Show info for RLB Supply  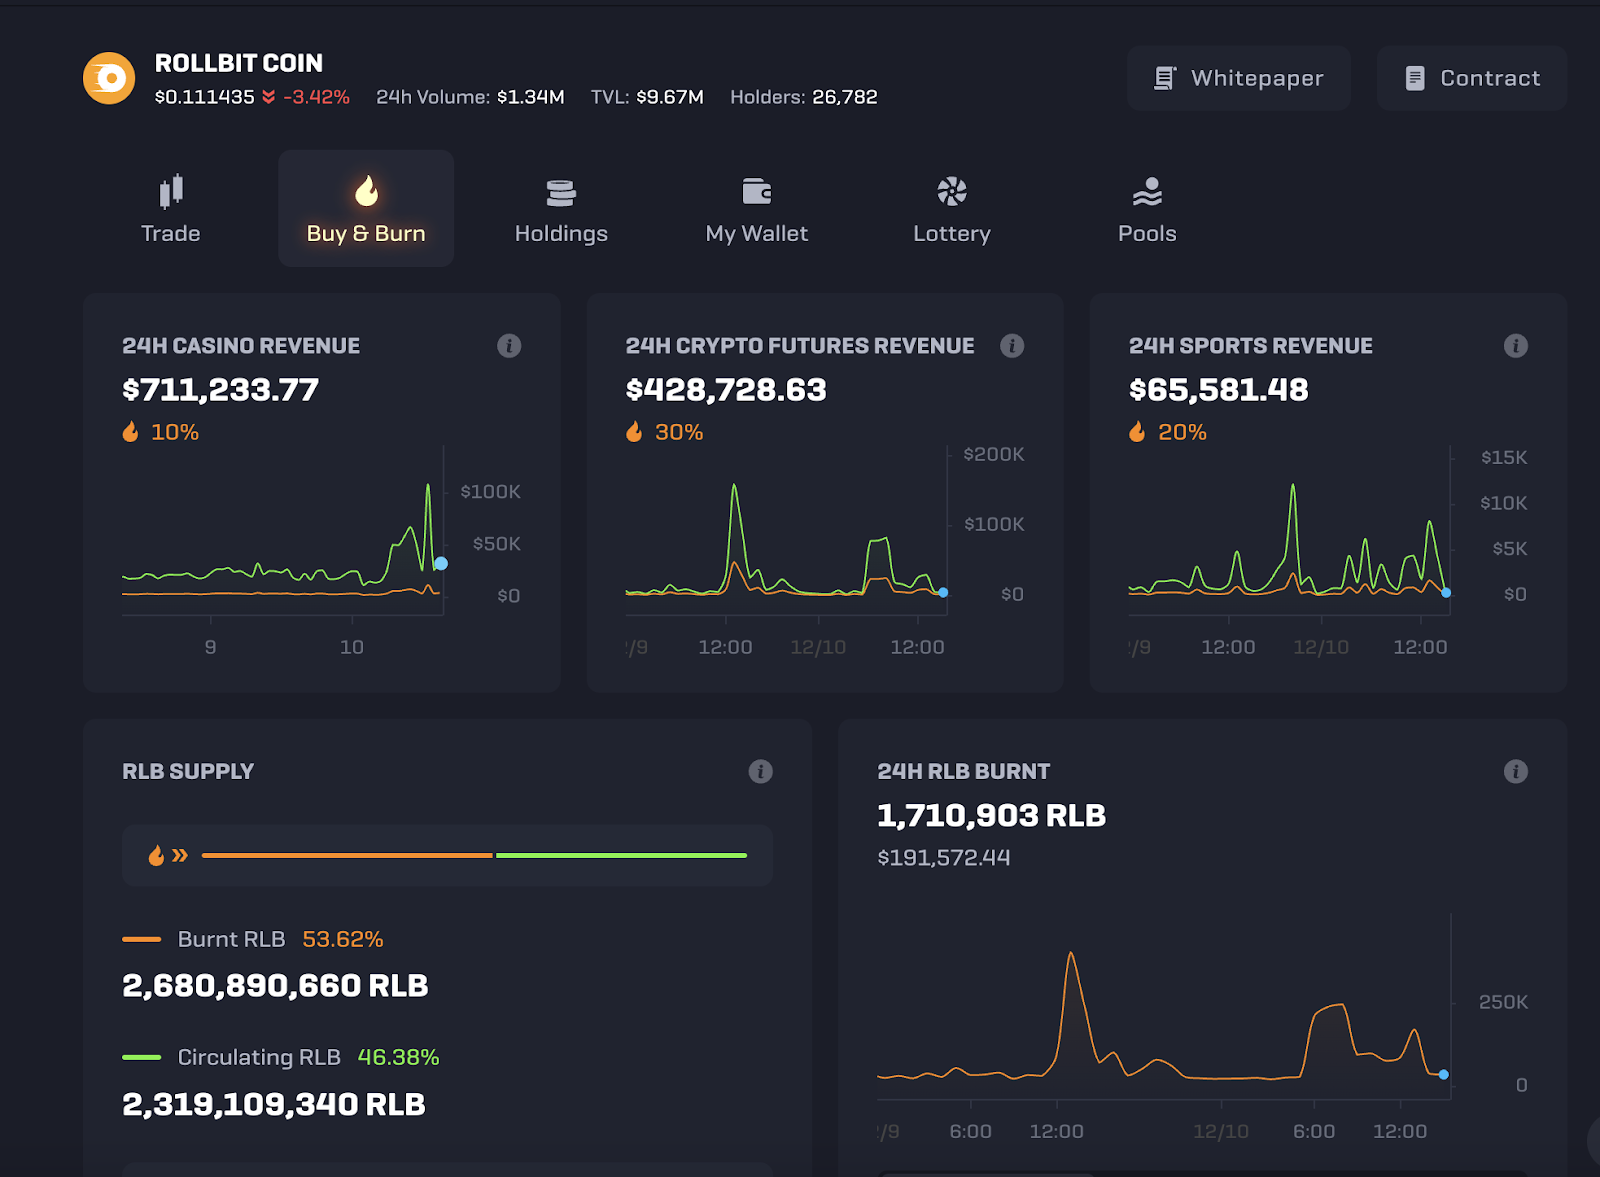(761, 772)
